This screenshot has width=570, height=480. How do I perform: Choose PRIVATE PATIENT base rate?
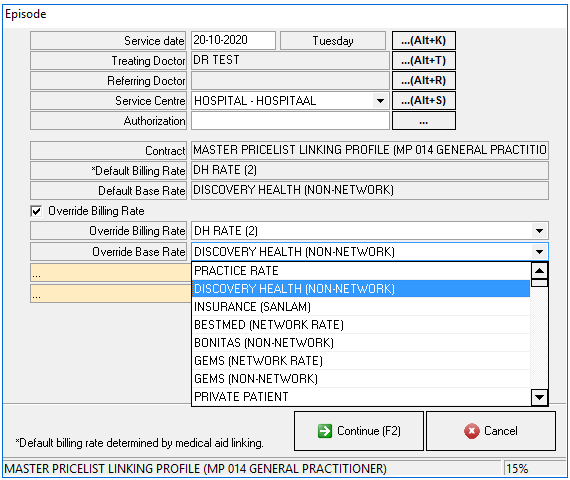[x=361, y=397]
